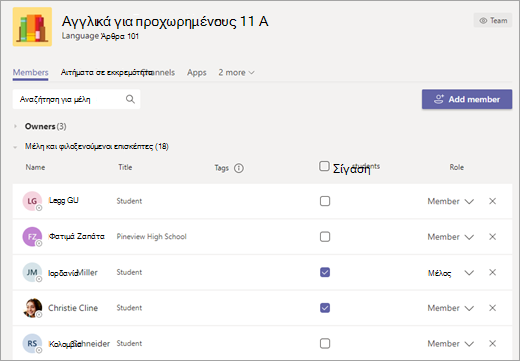The height and width of the screenshot is (361, 520).
Task: Click the Role column header
Action: 456,167
